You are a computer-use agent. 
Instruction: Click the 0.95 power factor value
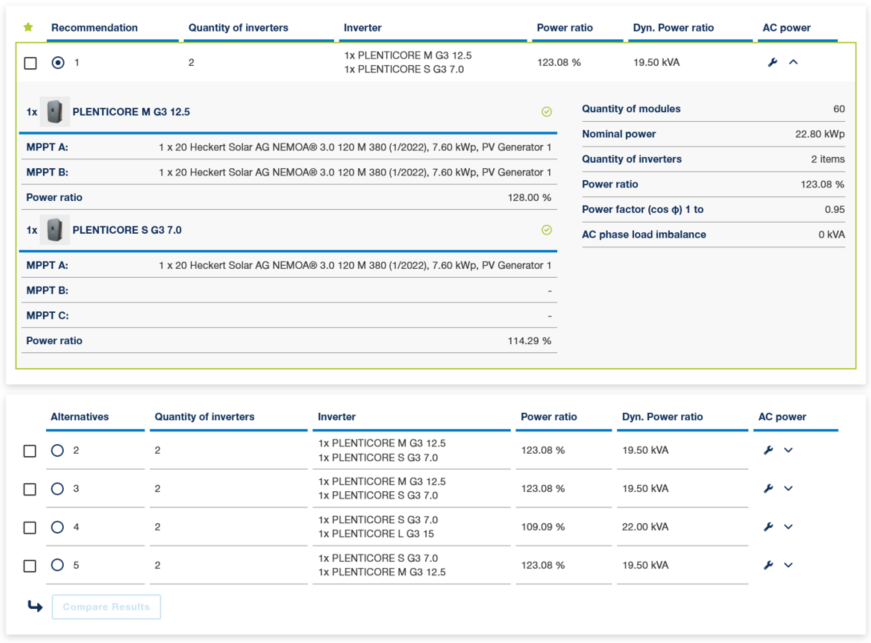pyautogui.click(x=834, y=209)
